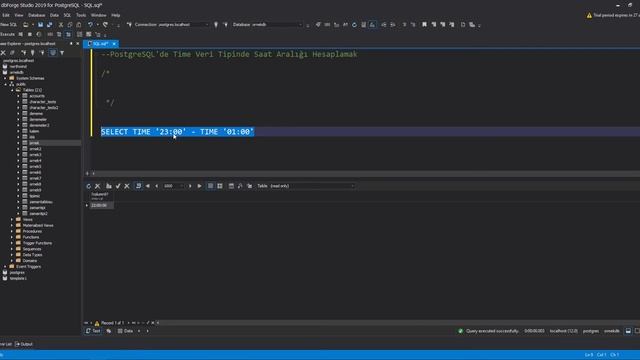Click the open file folder icon

(26, 24)
